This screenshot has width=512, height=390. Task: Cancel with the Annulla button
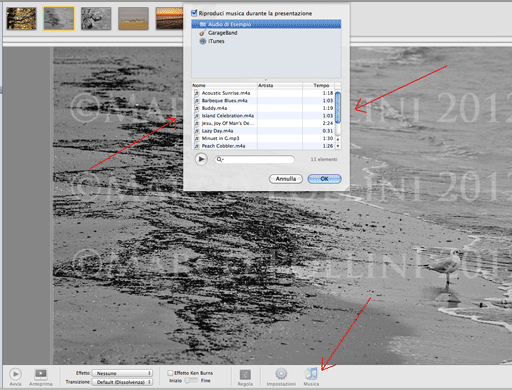[286, 179]
